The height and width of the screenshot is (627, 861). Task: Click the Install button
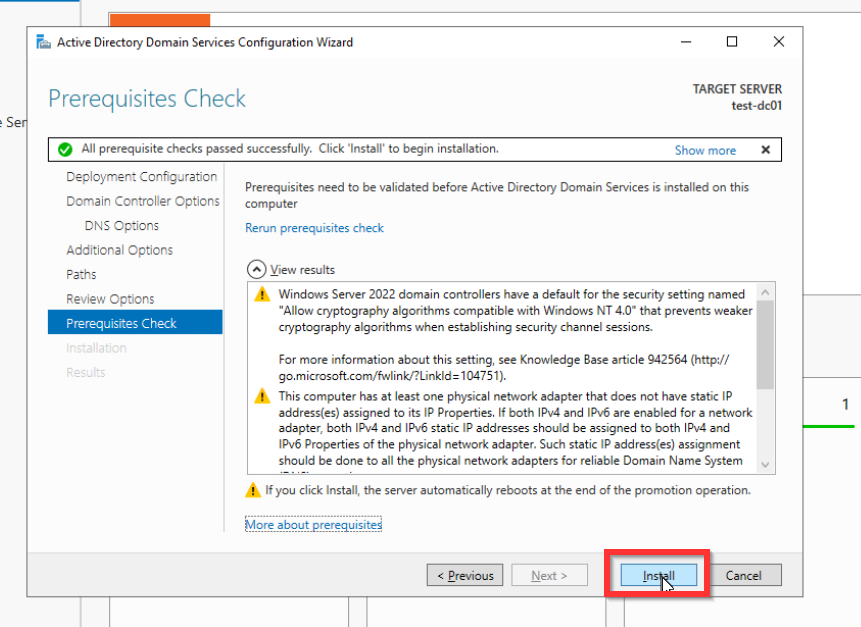coord(658,575)
